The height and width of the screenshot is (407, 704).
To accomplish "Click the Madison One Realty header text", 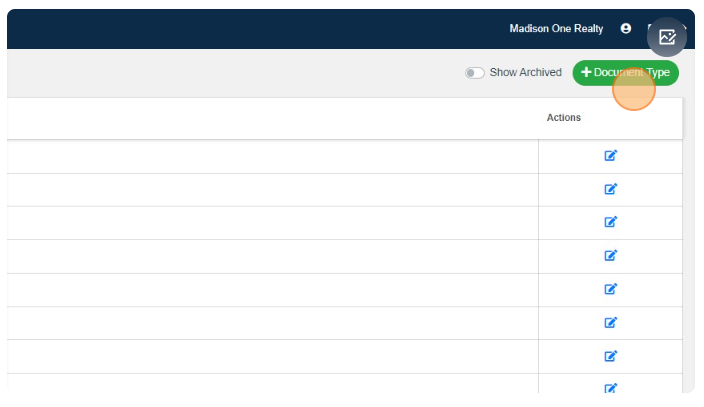I will click(556, 29).
